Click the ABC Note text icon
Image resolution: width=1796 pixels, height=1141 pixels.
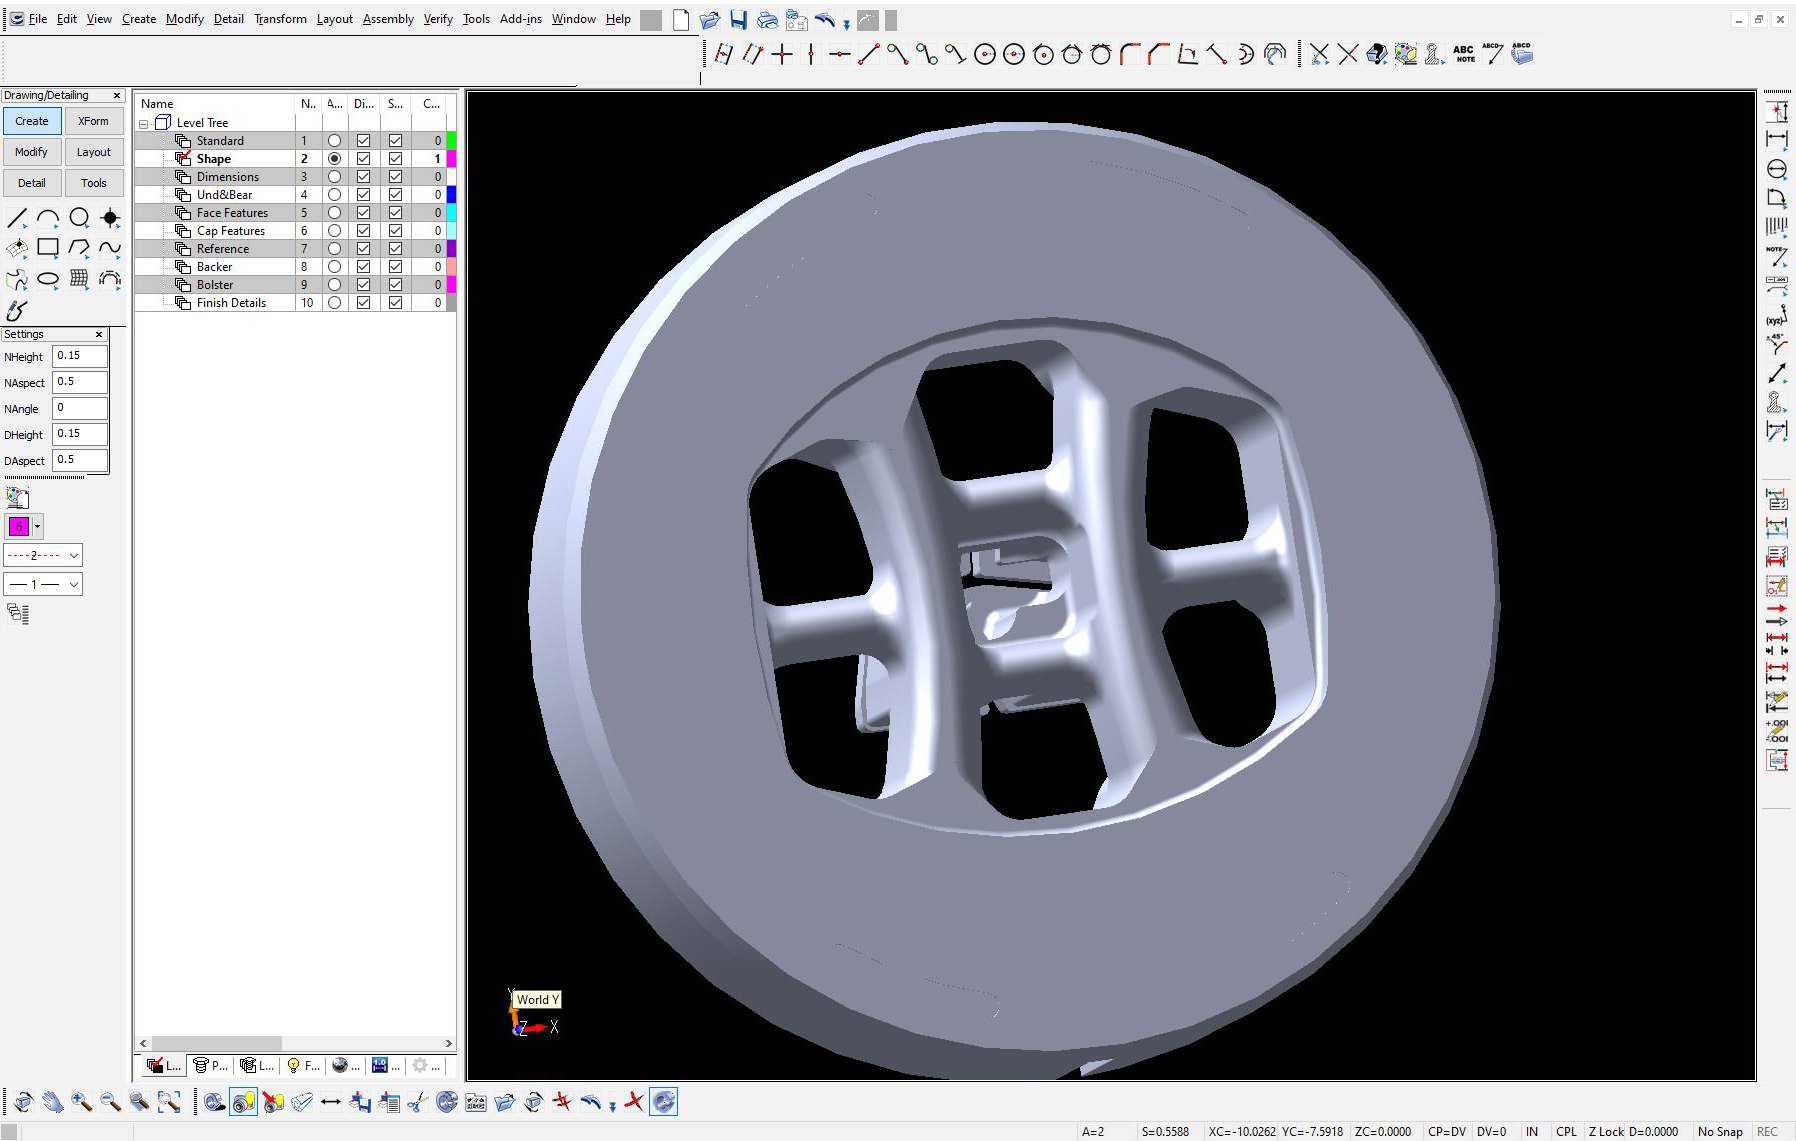(1464, 54)
